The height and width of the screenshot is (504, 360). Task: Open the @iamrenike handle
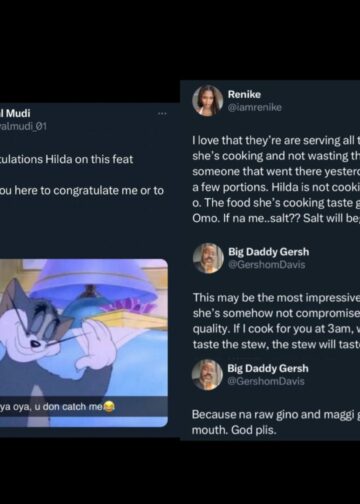click(x=255, y=107)
